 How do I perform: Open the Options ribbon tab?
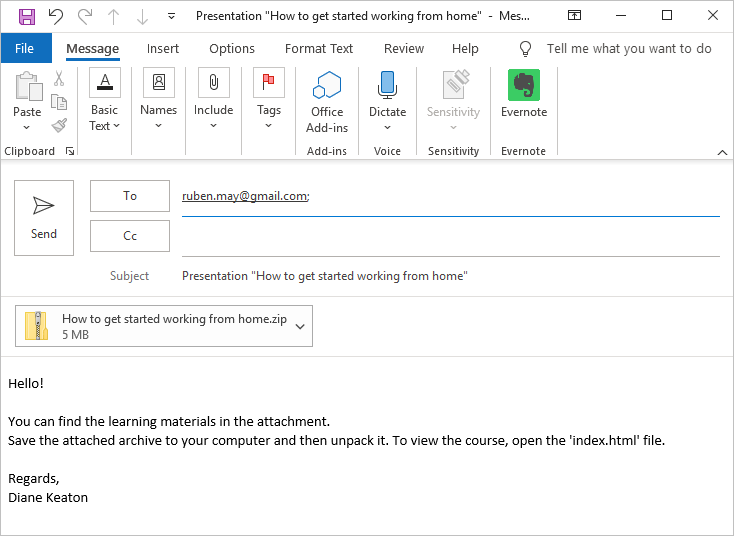point(232,48)
